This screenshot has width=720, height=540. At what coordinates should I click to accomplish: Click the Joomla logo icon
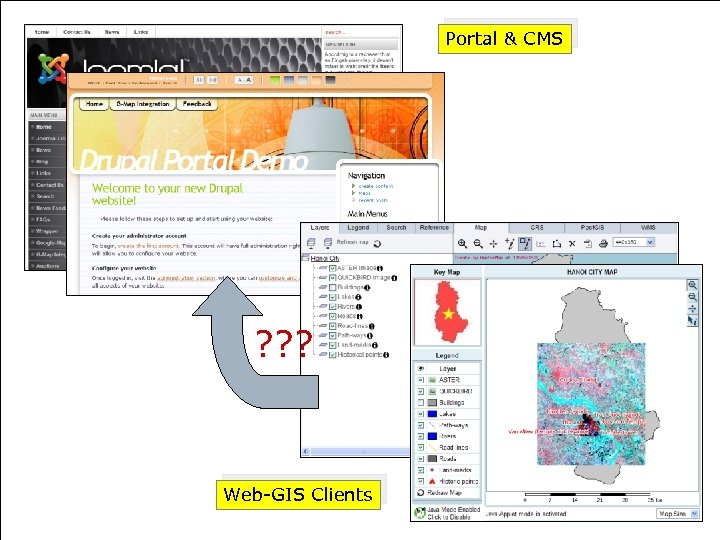tap(53, 68)
